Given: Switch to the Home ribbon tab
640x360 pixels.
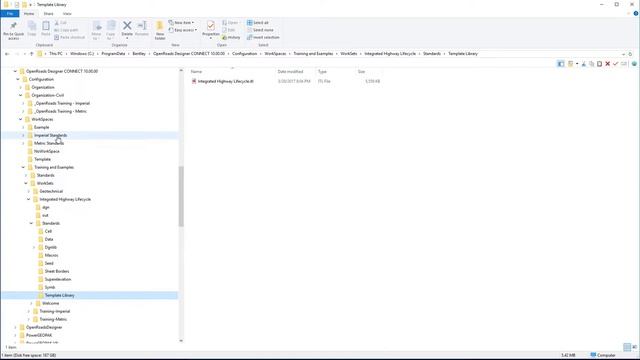Looking at the screenshot, I should click(x=29, y=13).
